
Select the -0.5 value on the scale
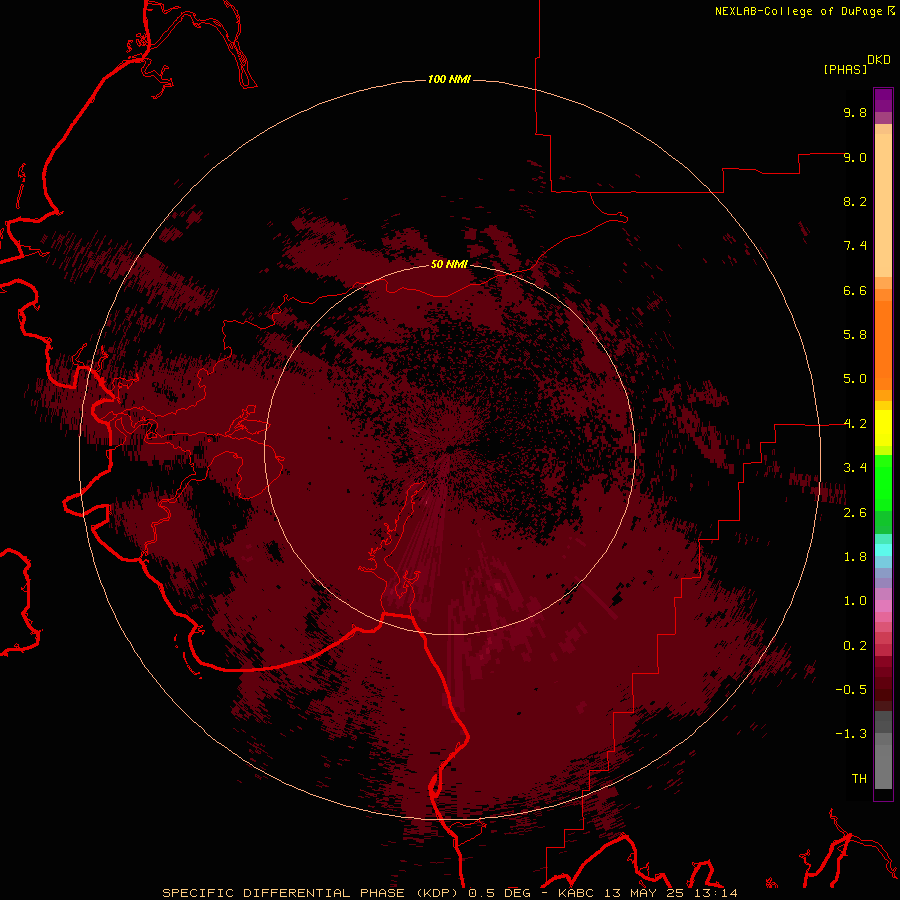pyautogui.click(x=851, y=690)
